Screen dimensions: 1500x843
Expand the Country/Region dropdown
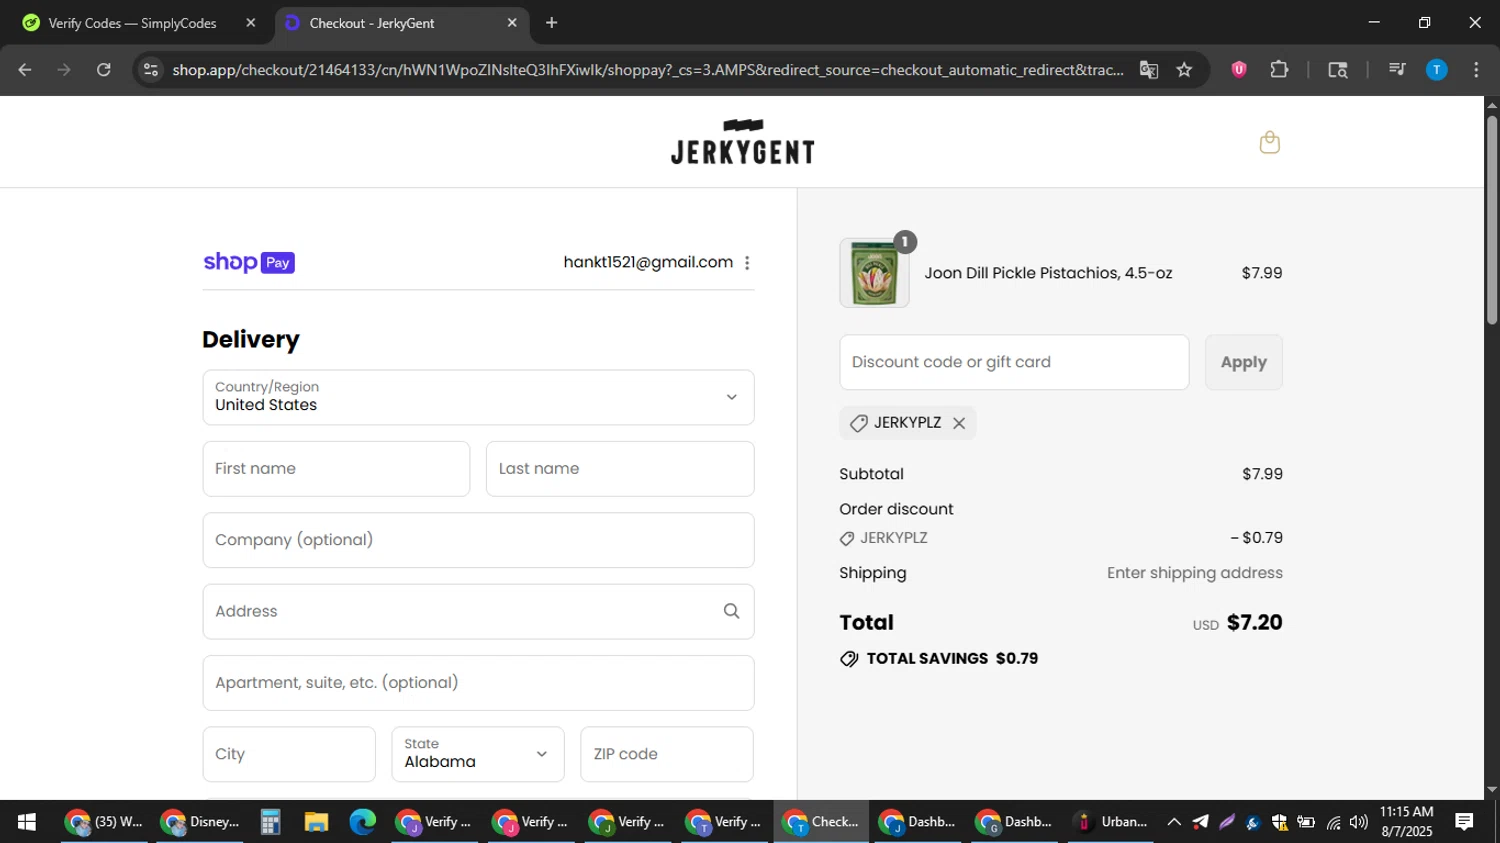coord(478,397)
